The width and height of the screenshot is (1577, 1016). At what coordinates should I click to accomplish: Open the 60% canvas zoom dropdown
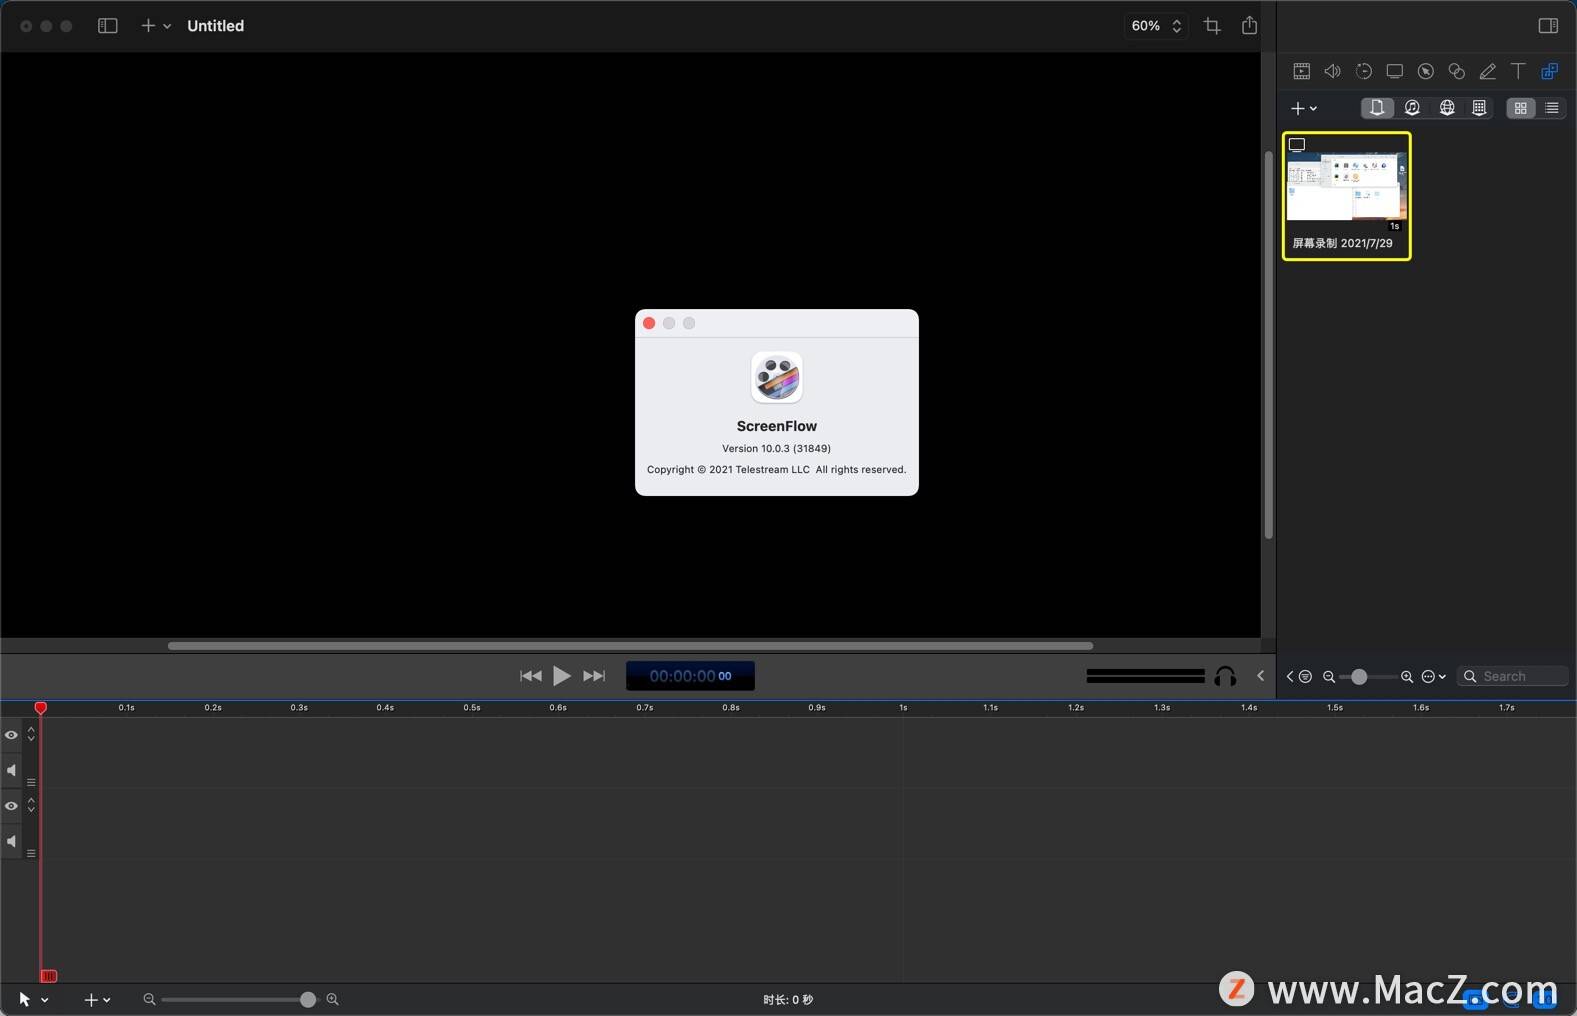click(x=1156, y=26)
